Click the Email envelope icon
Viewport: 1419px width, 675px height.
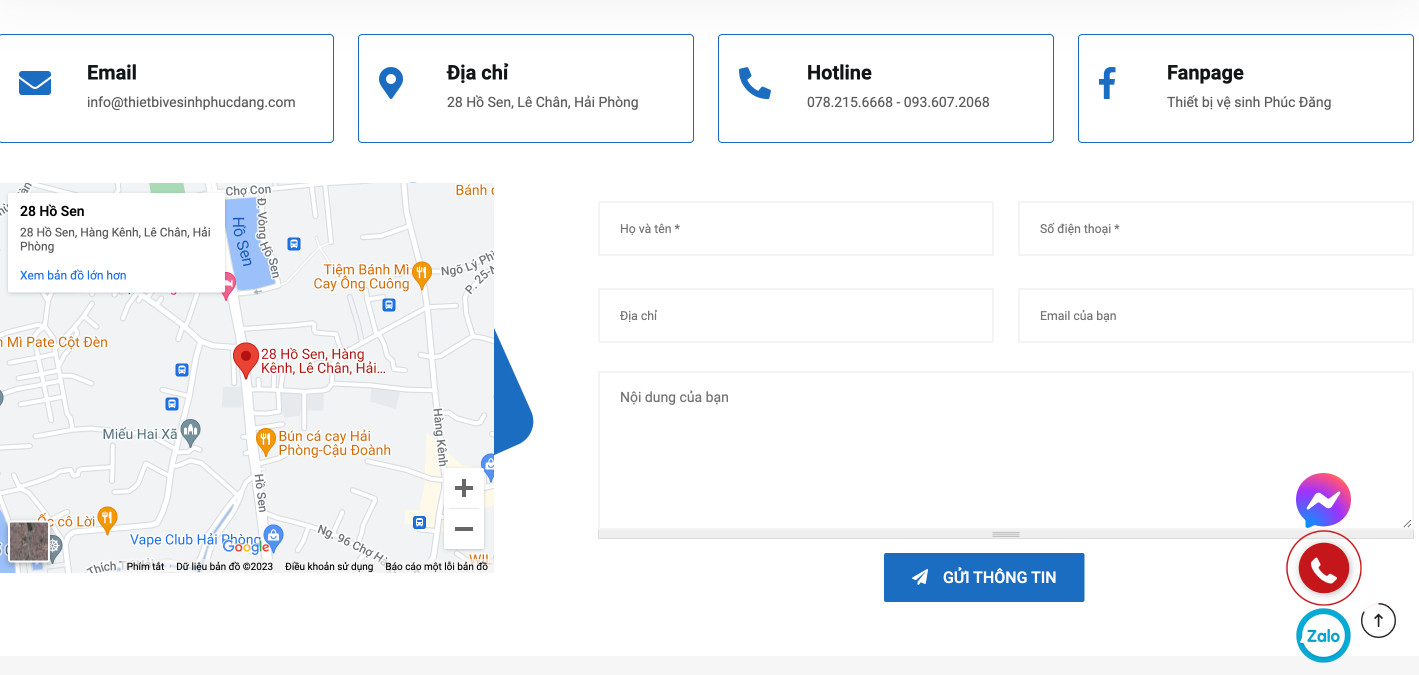34,82
